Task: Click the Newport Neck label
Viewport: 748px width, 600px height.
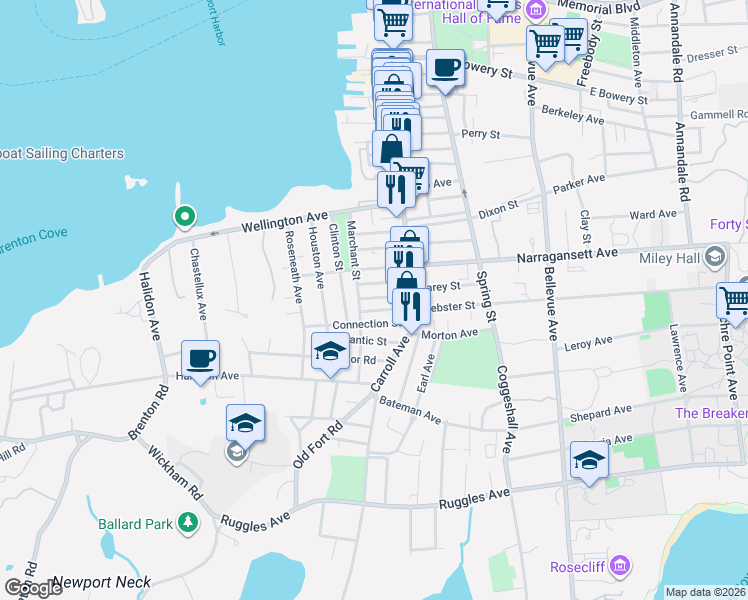Action: tap(102, 582)
